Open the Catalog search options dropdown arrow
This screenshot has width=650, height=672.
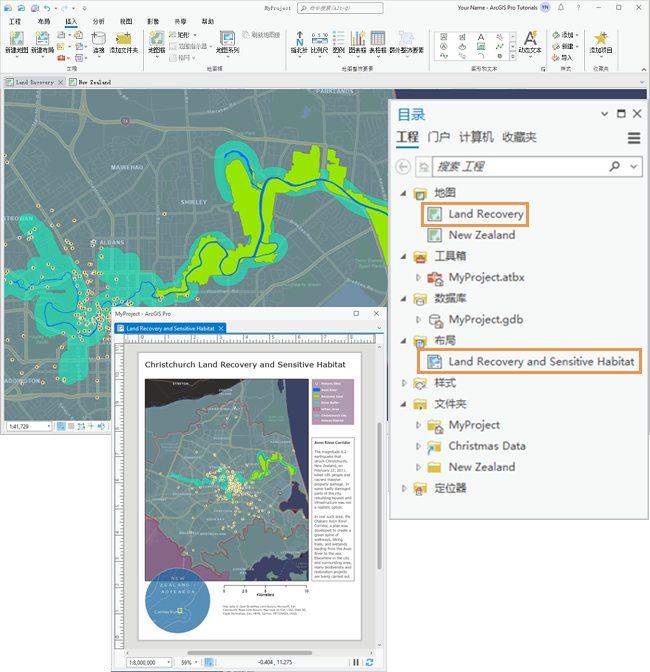point(634,166)
